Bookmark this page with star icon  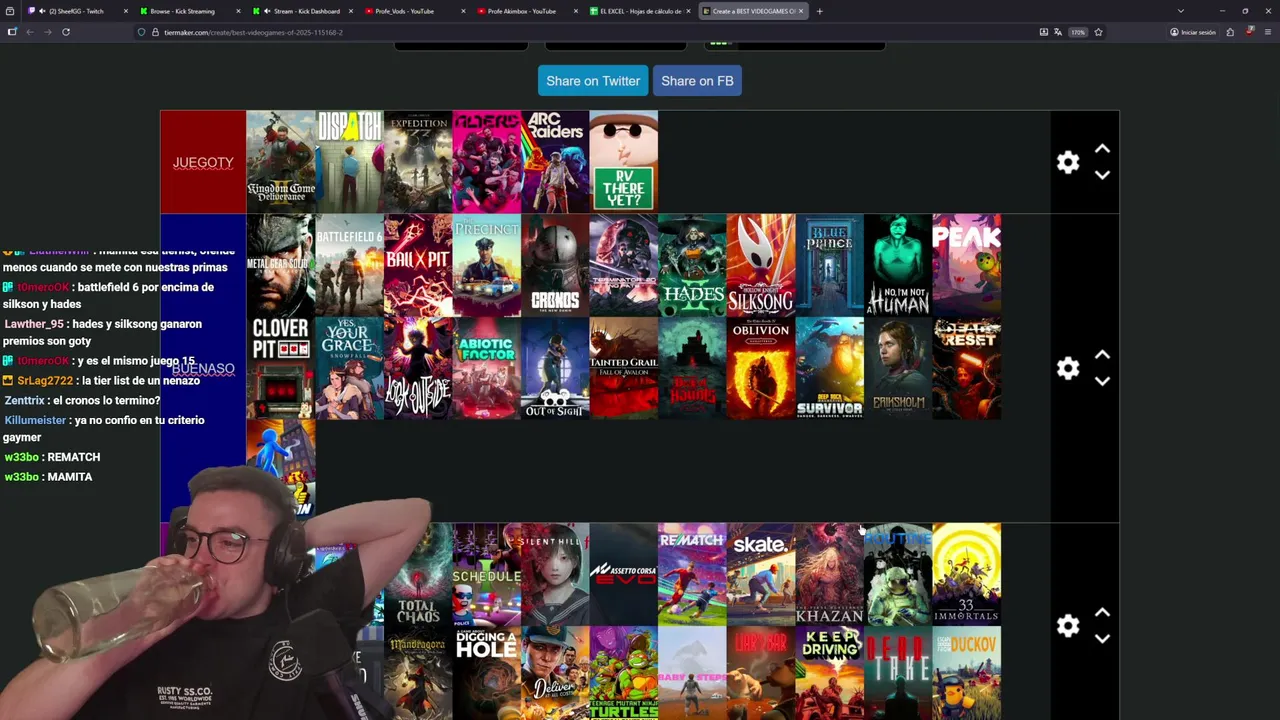(x=1098, y=32)
